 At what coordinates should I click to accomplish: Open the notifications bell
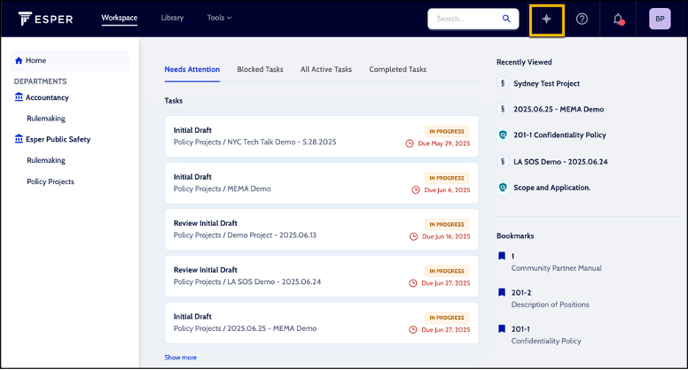(x=618, y=19)
